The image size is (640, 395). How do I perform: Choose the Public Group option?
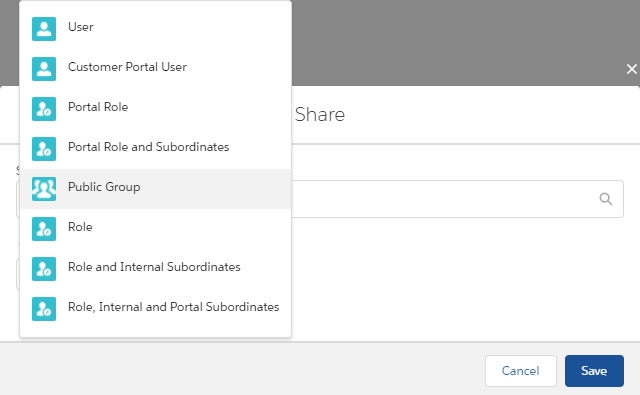156,189
